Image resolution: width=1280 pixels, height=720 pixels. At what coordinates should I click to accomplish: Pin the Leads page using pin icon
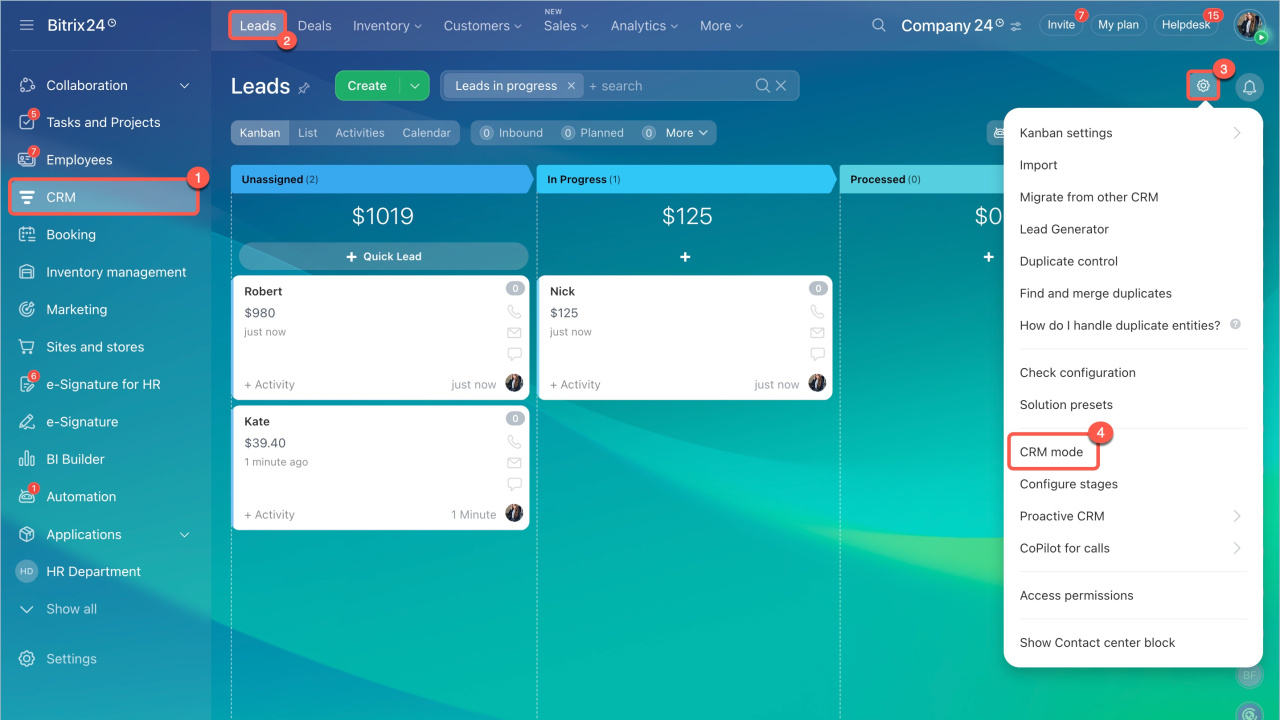[304, 88]
